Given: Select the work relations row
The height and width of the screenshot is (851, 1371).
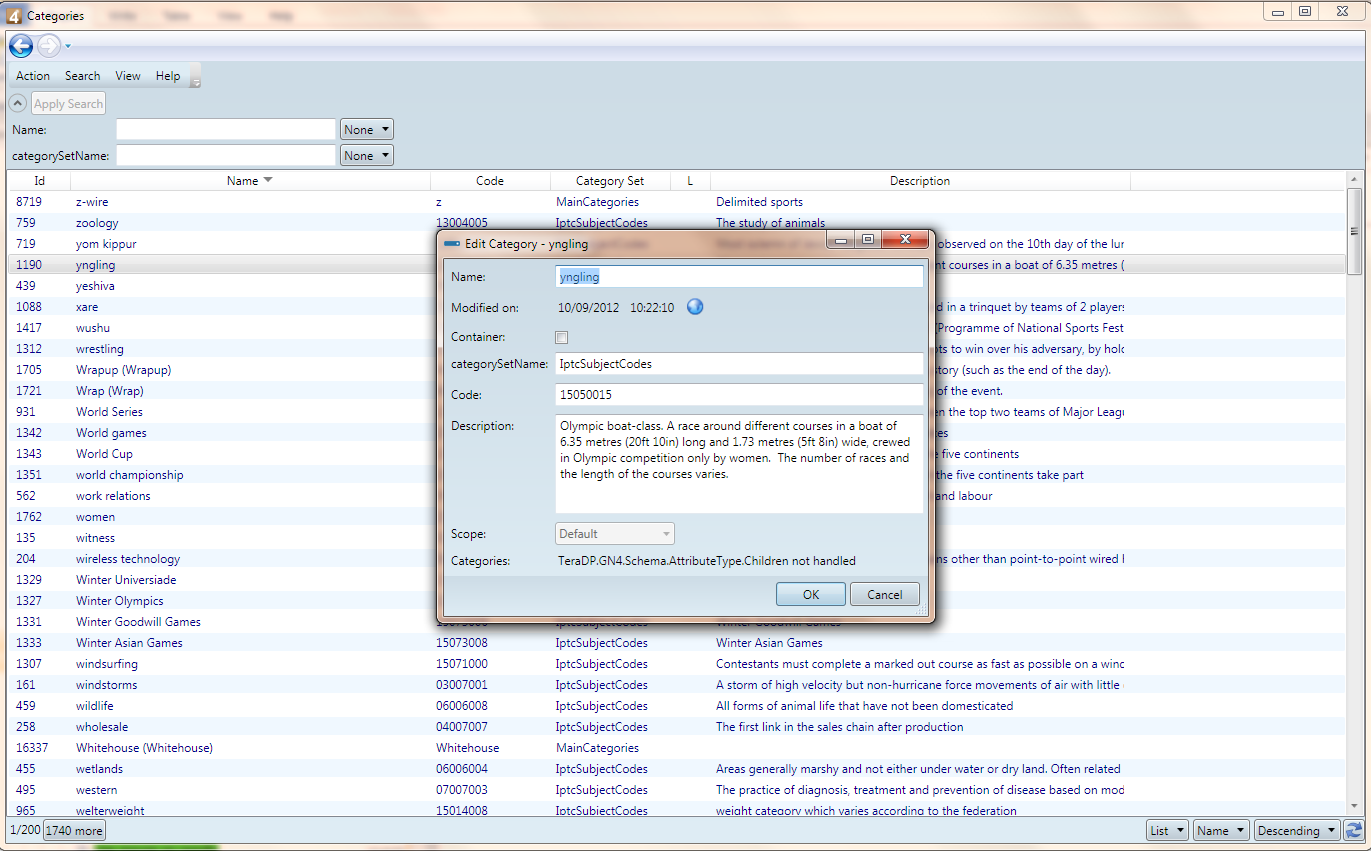Looking at the screenshot, I should 678,496.
